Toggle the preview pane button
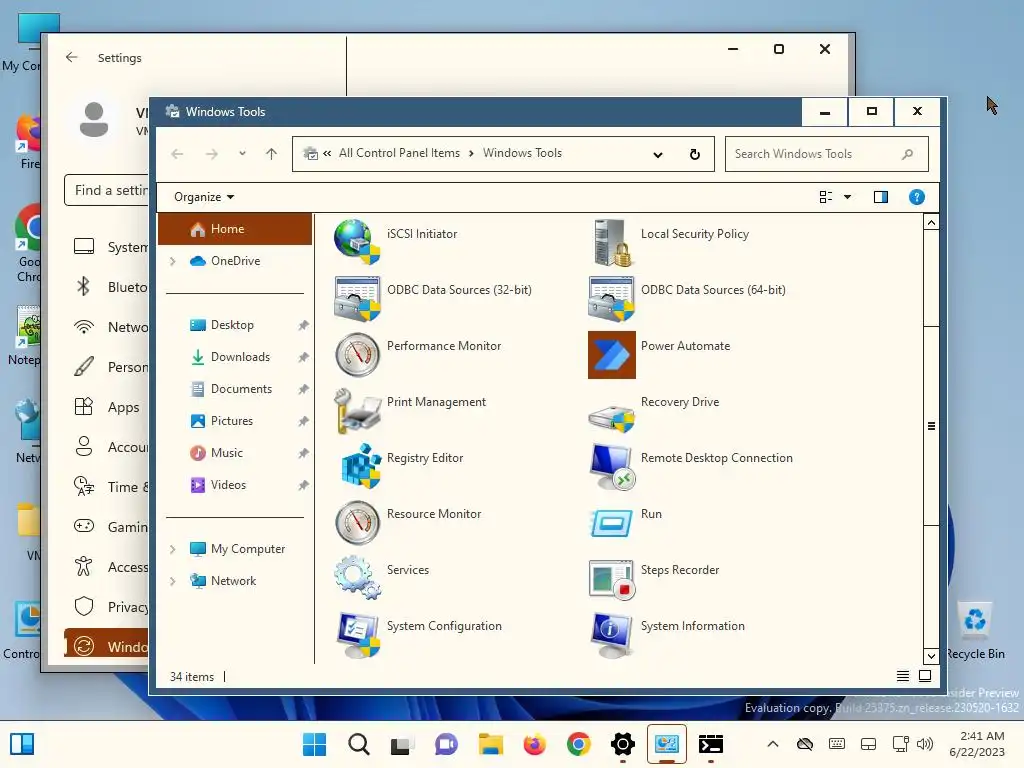Screen dimensions: 1024x768 click(x=880, y=197)
